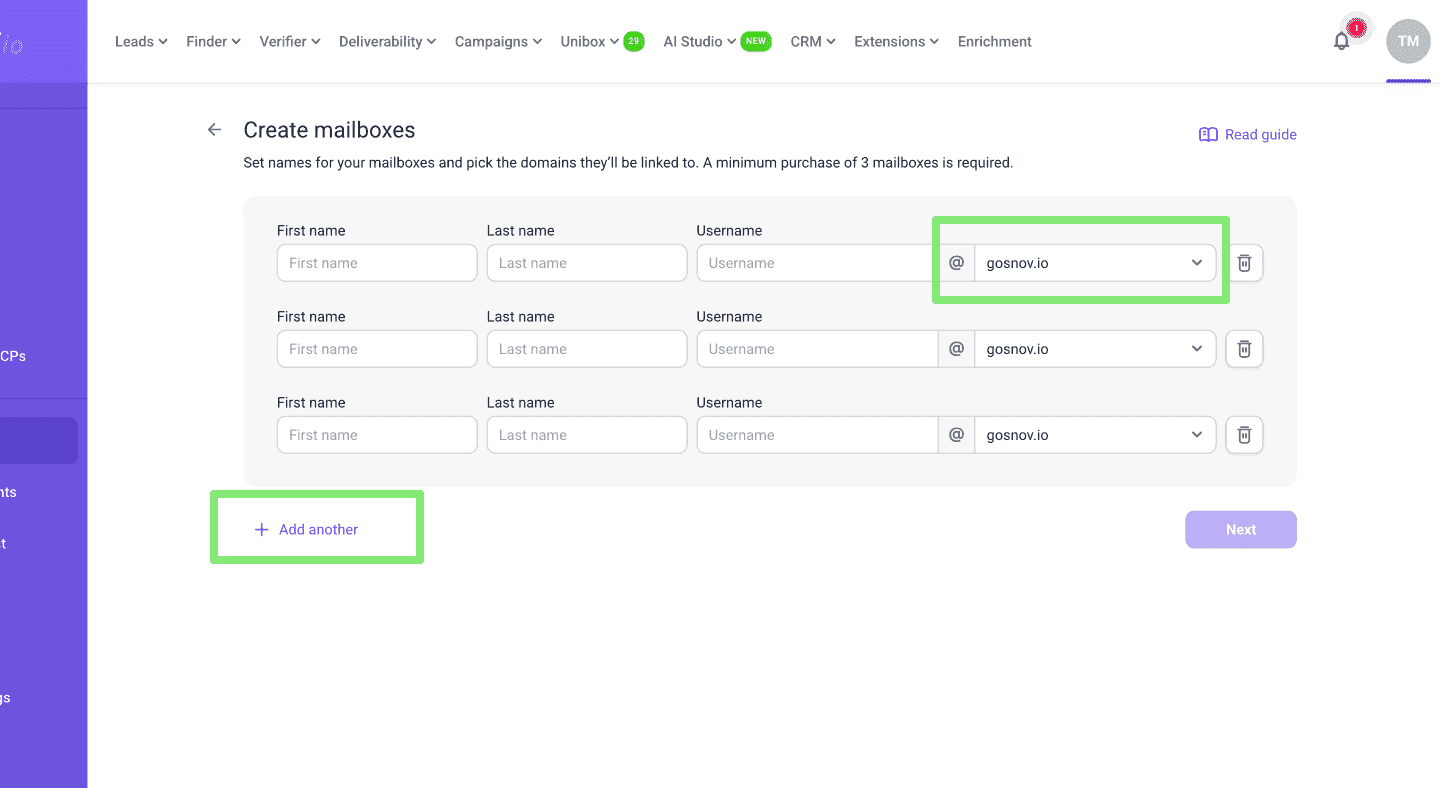Expand the Campaigns menu

pyautogui.click(x=498, y=42)
